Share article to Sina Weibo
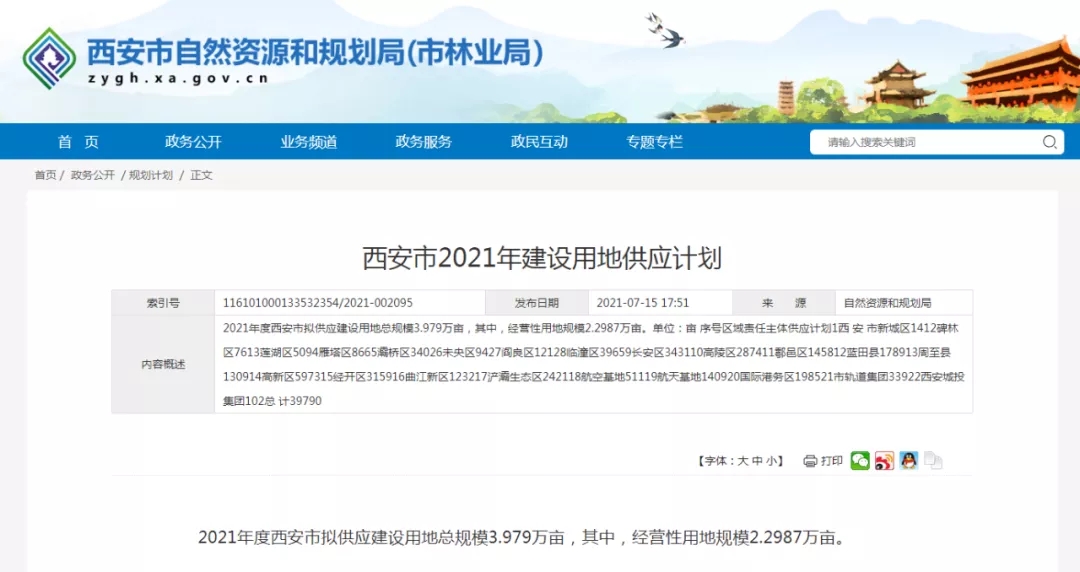 coord(884,461)
